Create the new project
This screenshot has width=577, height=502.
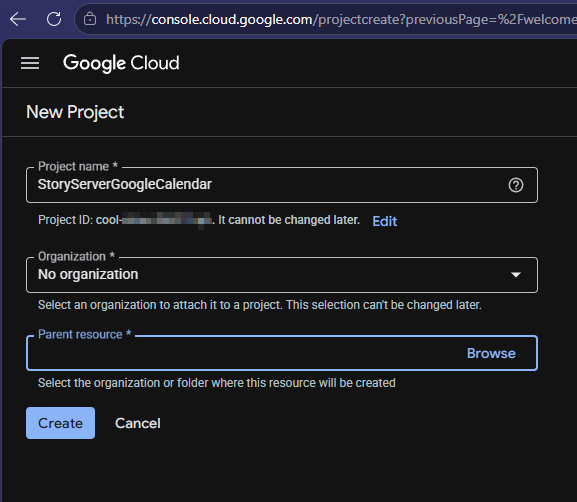point(60,423)
